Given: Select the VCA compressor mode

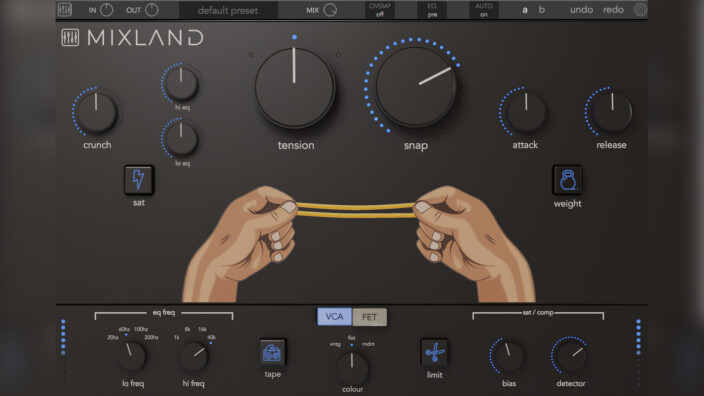Looking at the screenshot, I should click(334, 317).
